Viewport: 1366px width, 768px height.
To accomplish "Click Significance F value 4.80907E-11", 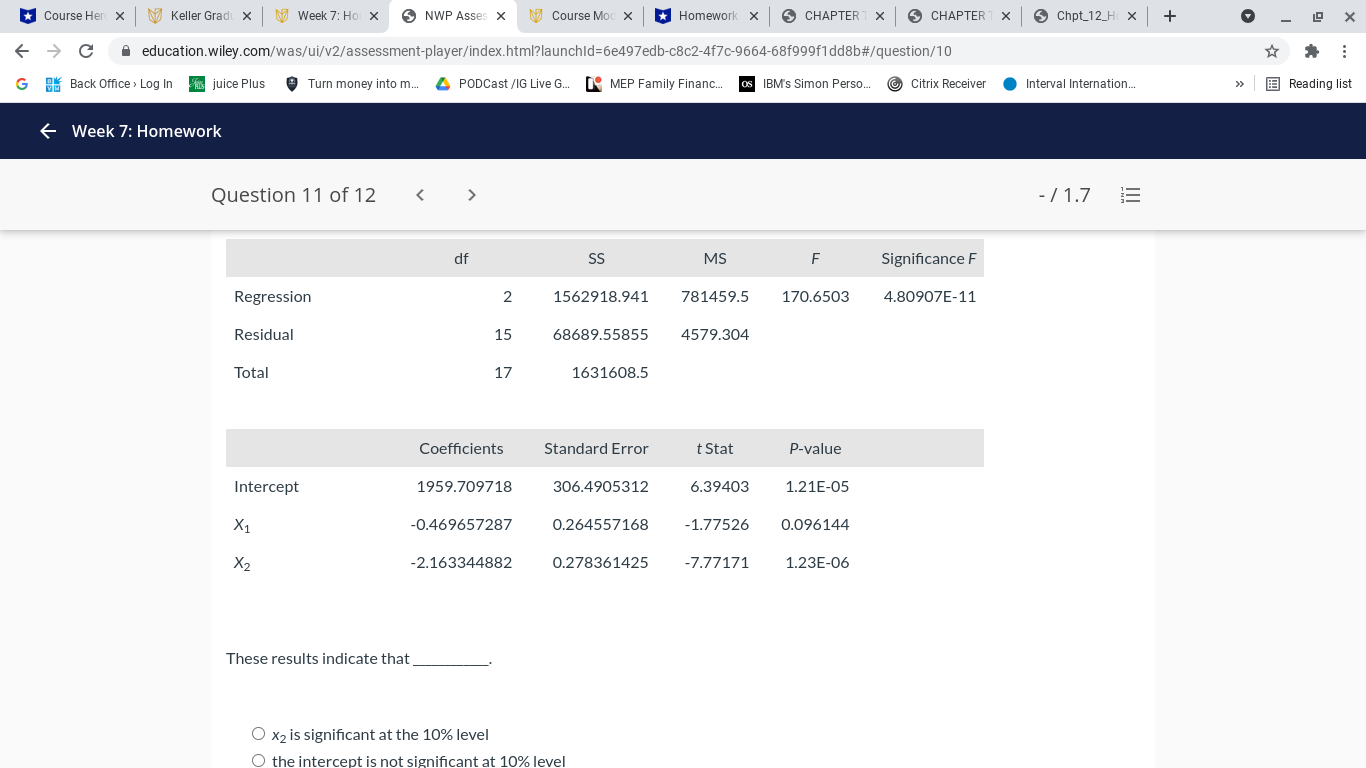I will (x=929, y=296).
